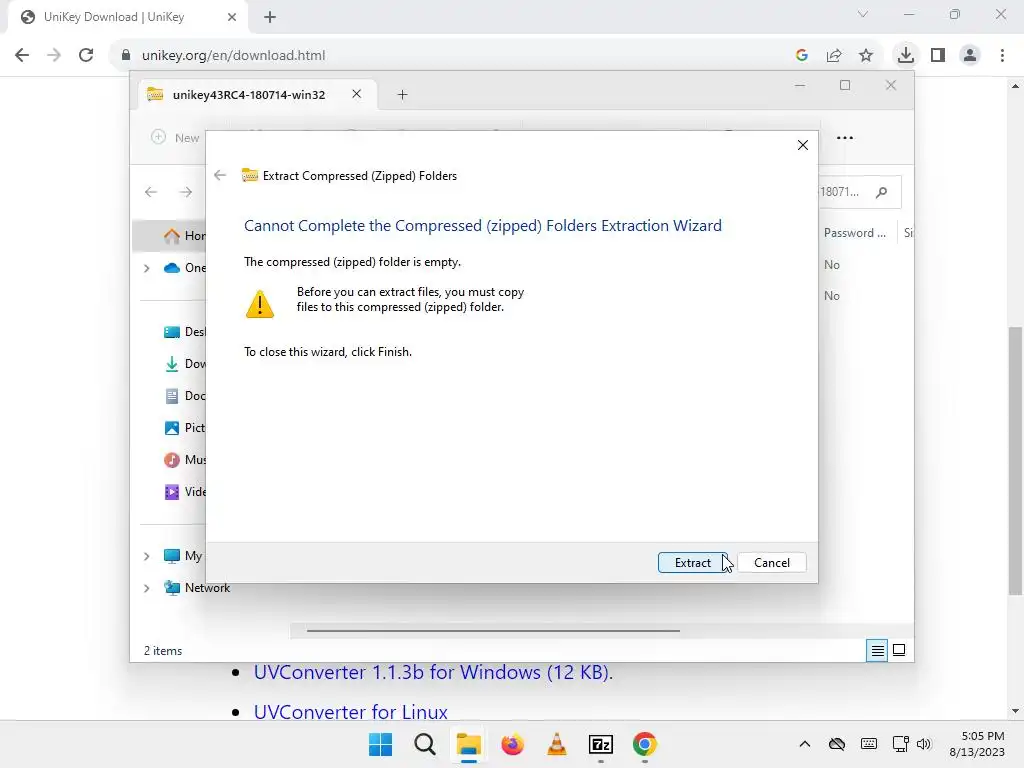The image size is (1024, 768).
Task: Open Music in the navigation pane
Action: coord(185,460)
